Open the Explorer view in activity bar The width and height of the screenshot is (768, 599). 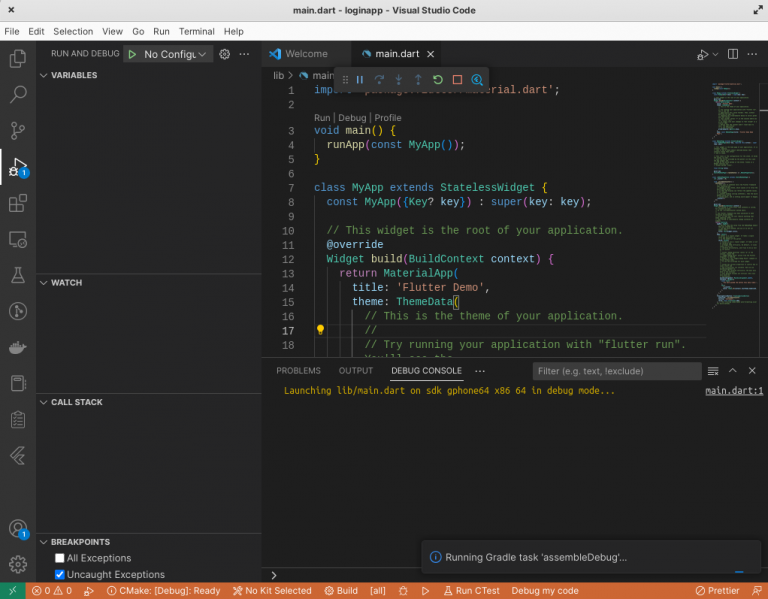(17, 59)
